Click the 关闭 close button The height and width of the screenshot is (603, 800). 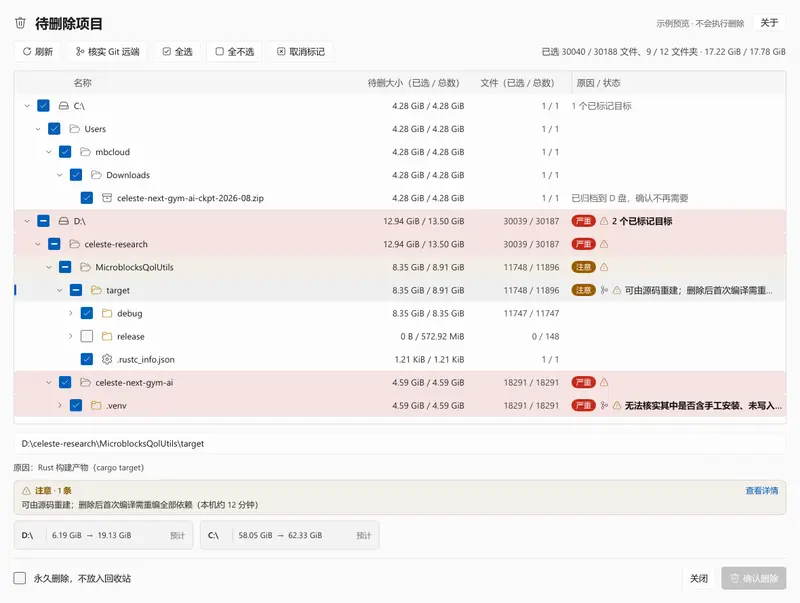click(698, 579)
